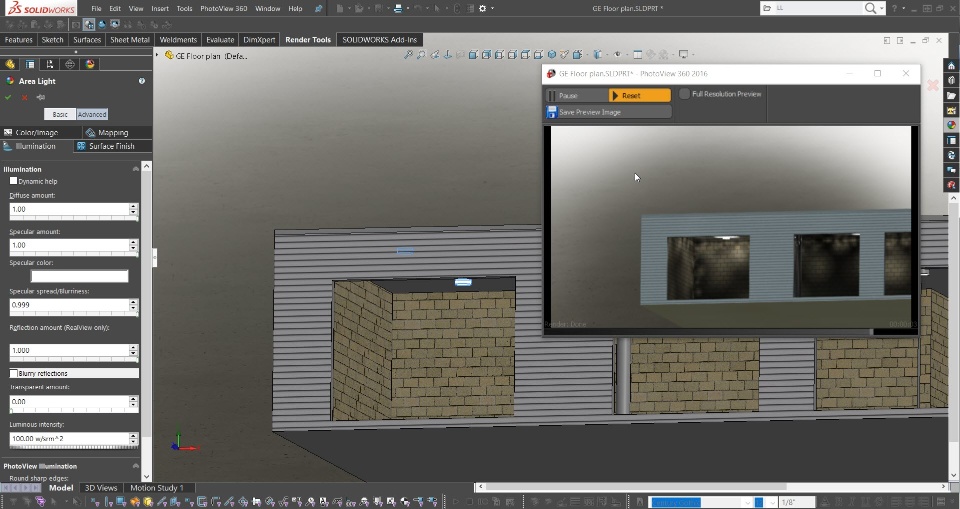Click the Print icon in top toolbar
Screen dimensions: 960x509
pyautogui.click(x=398, y=9)
